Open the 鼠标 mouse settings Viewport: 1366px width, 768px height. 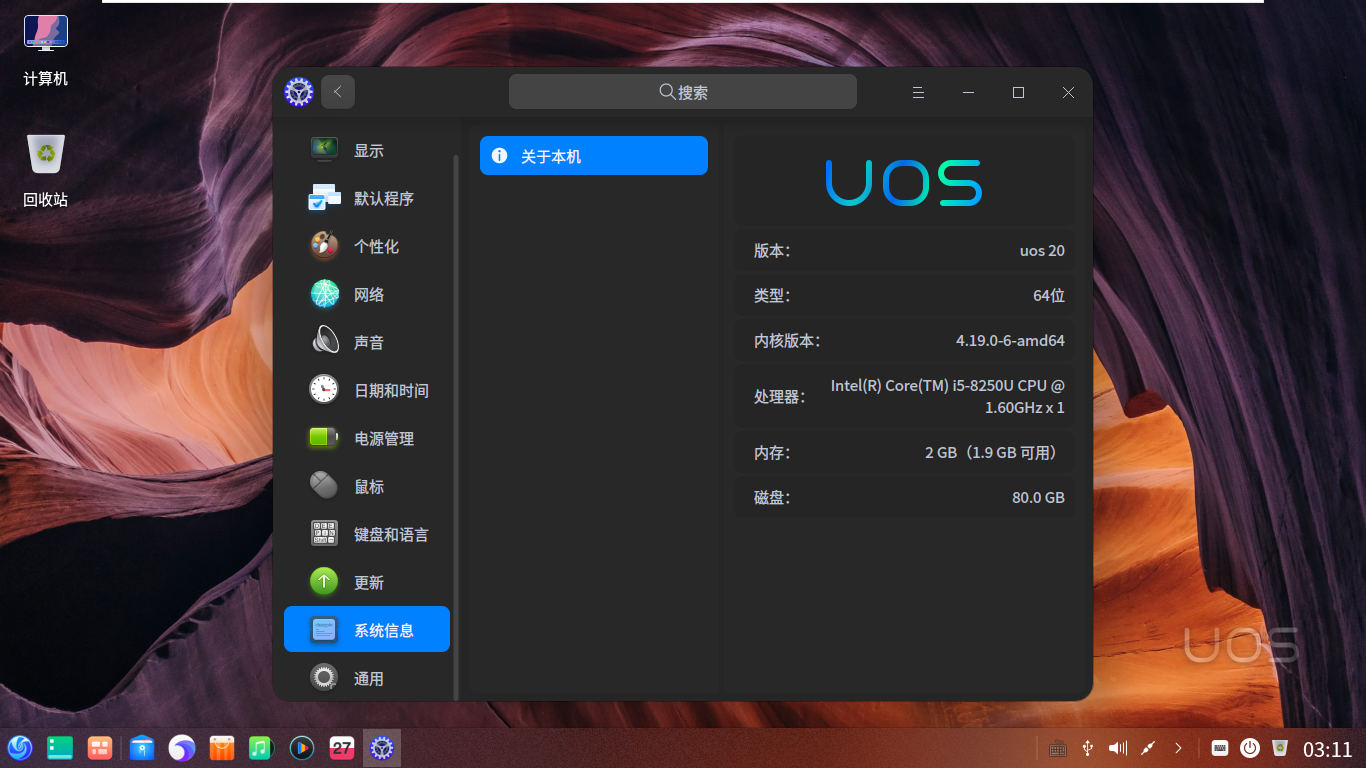pyautogui.click(x=365, y=486)
